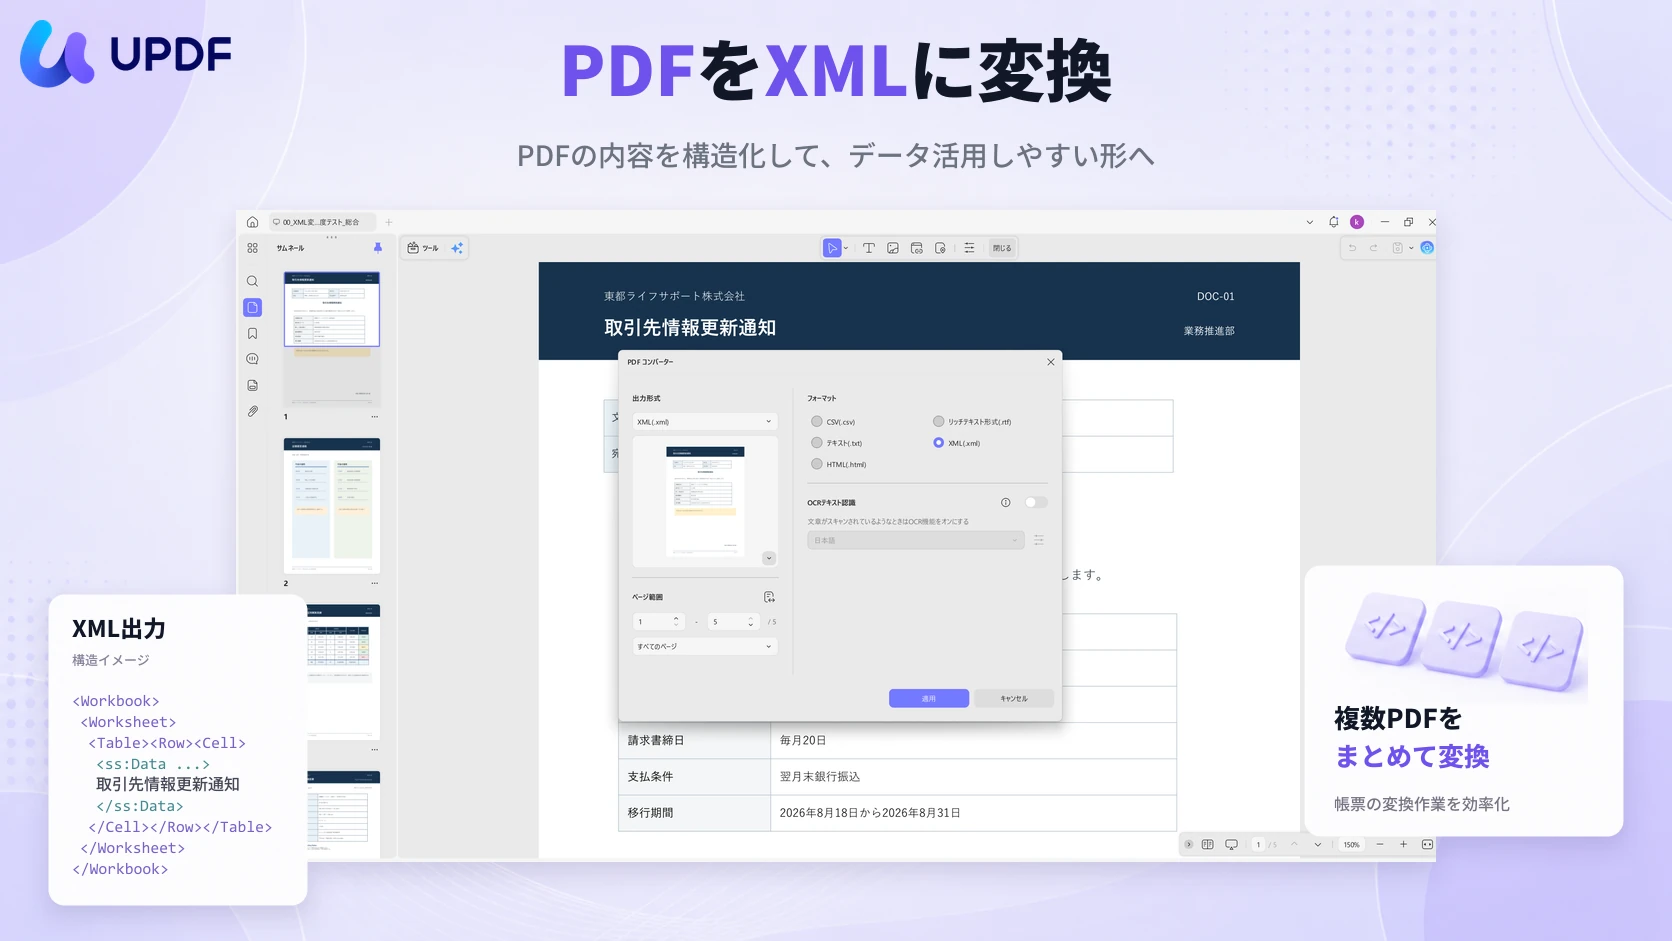1672x941 pixels.
Task: Switch to the 00_XML変…度テスト_総合 document tab
Action: 320,222
